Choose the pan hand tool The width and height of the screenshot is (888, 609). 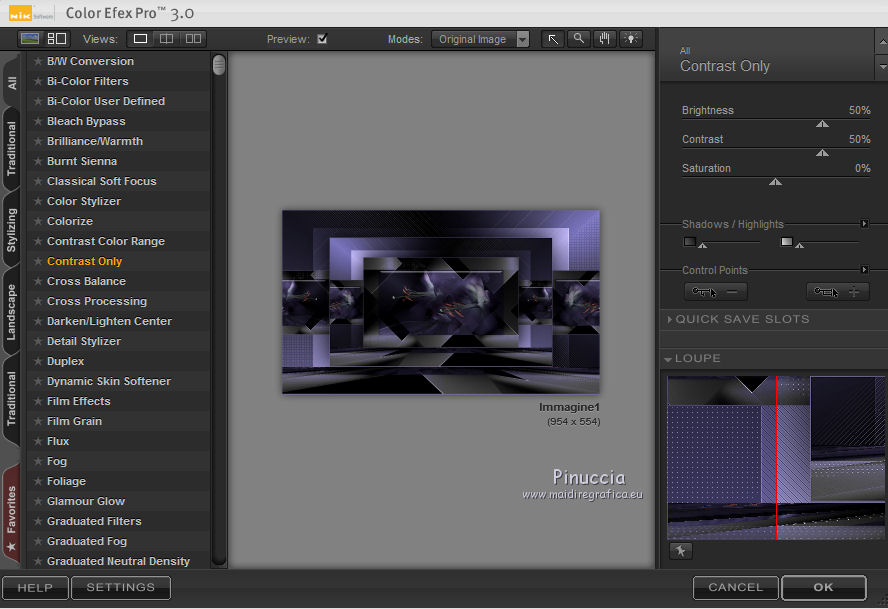click(604, 39)
